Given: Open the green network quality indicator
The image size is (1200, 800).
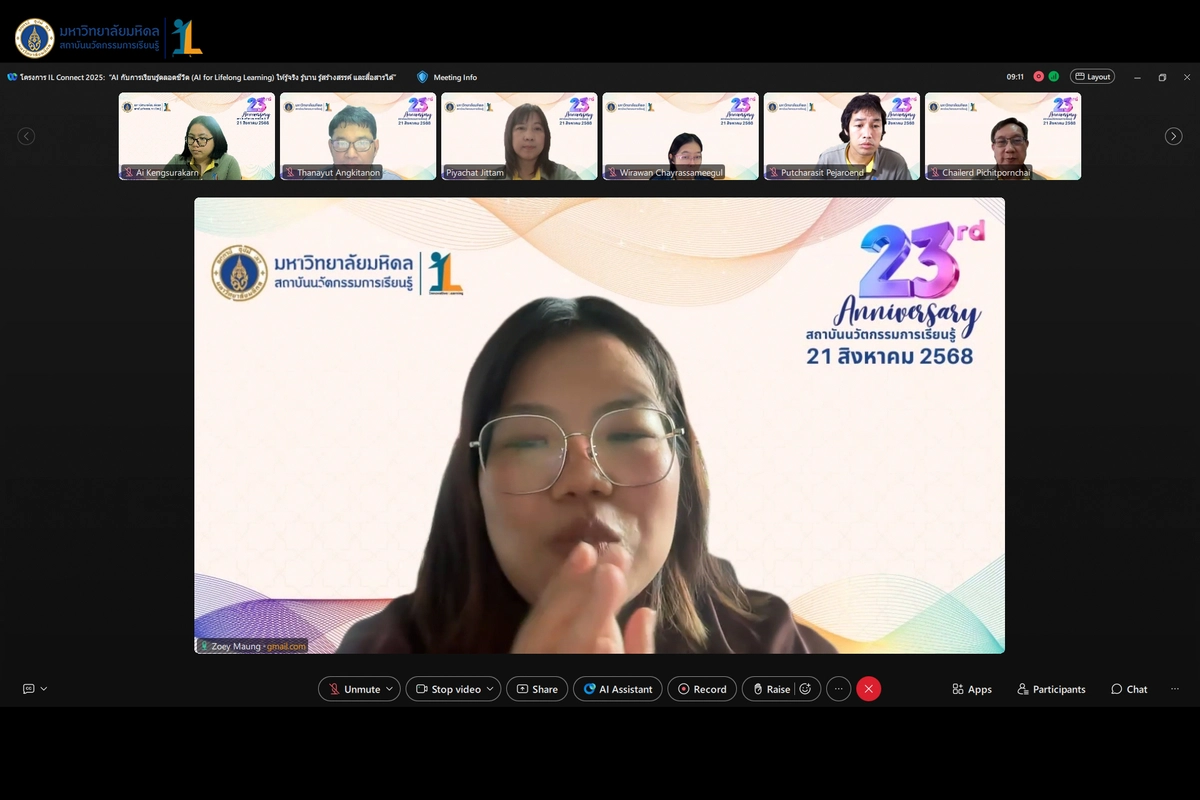Looking at the screenshot, I should tap(1053, 77).
